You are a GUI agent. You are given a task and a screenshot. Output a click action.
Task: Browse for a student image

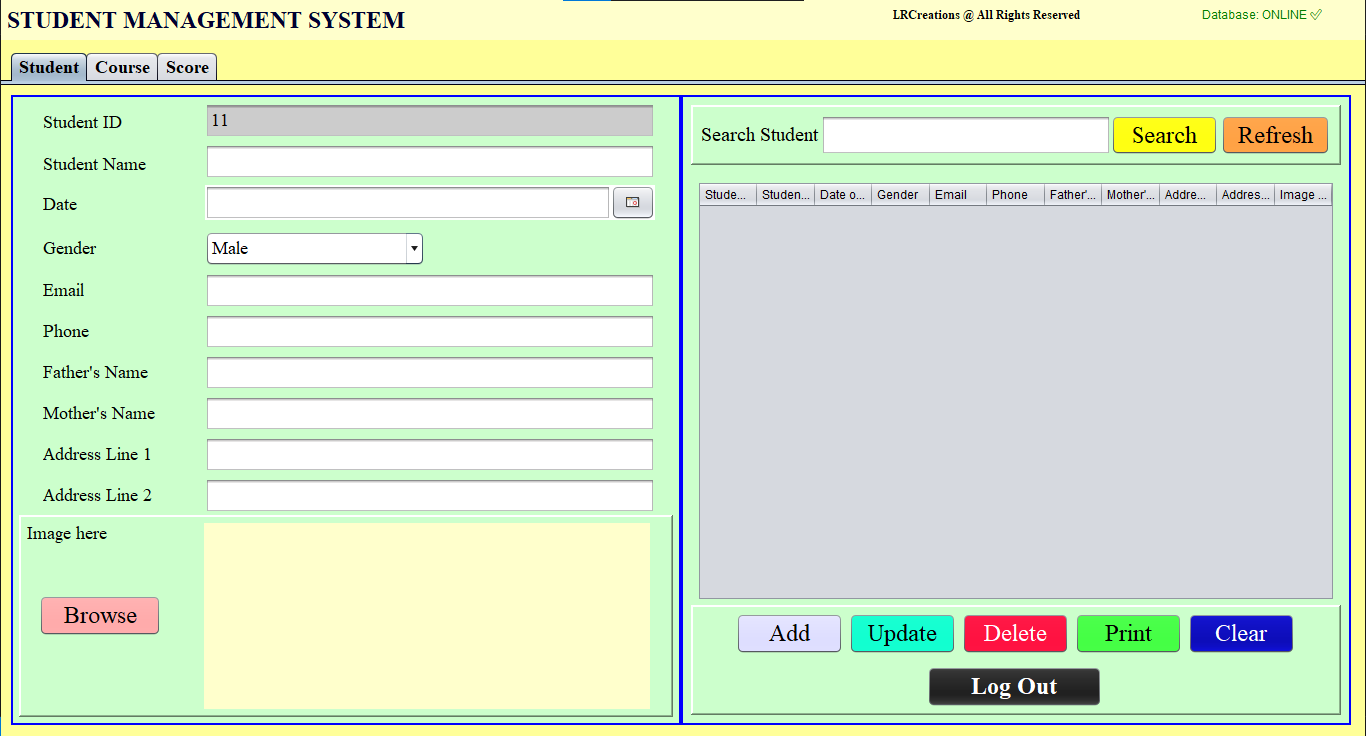pyautogui.click(x=100, y=616)
